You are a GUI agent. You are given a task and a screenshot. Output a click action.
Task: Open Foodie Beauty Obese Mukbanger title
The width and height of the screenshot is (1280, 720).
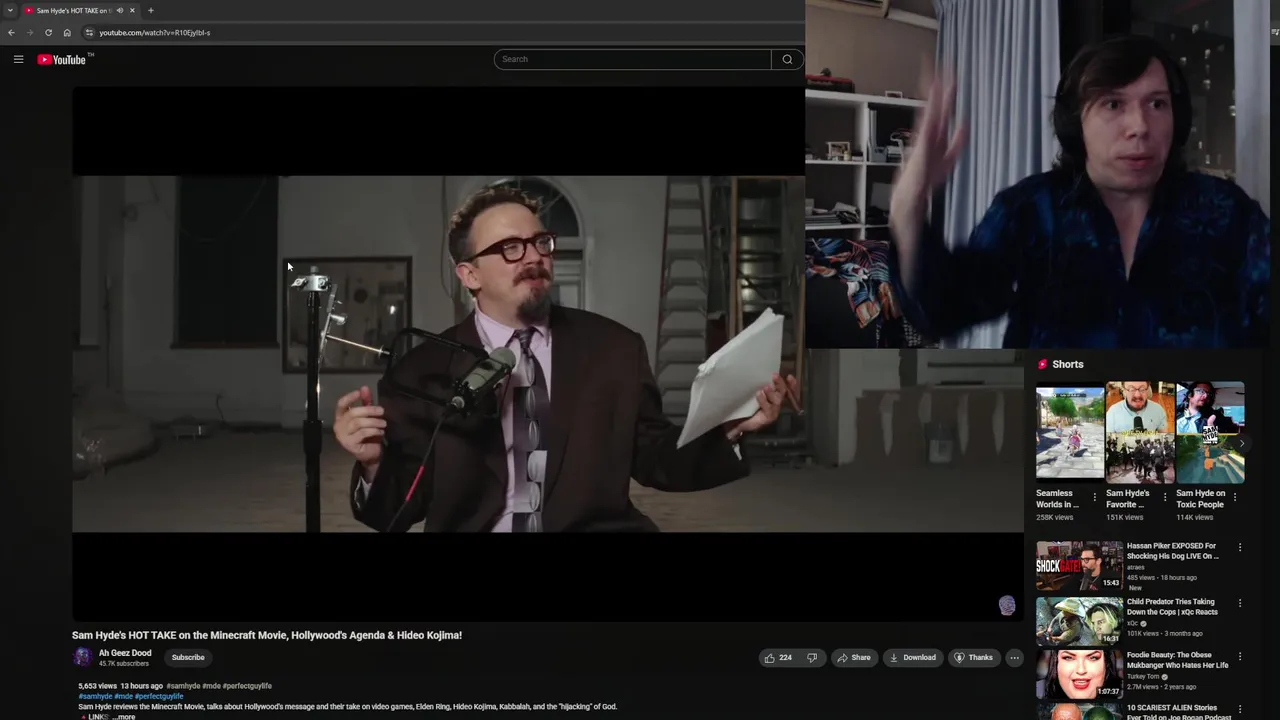[x=1178, y=660]
